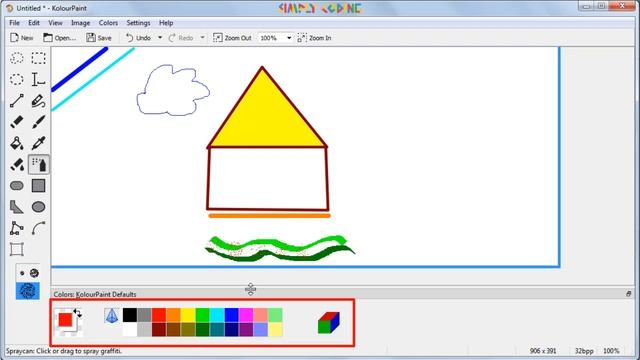
Task: Pick the cyan palette swatch
Action: tap(217, 315)
